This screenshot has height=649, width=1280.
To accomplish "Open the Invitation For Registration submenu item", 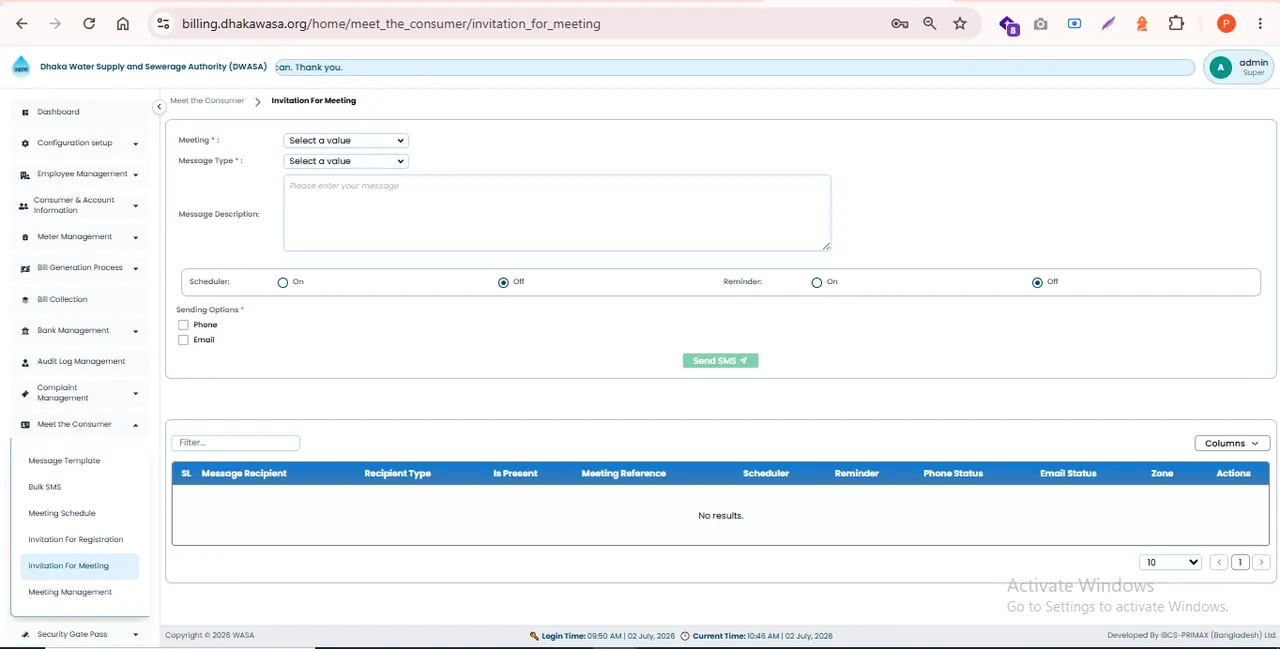I will click(x=76, y=540).
